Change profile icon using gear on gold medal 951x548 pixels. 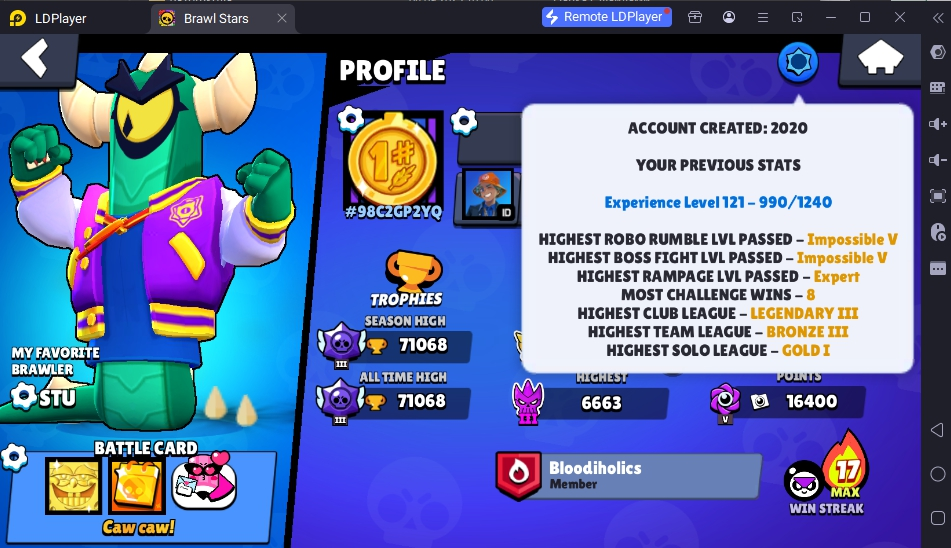[351, 119]
